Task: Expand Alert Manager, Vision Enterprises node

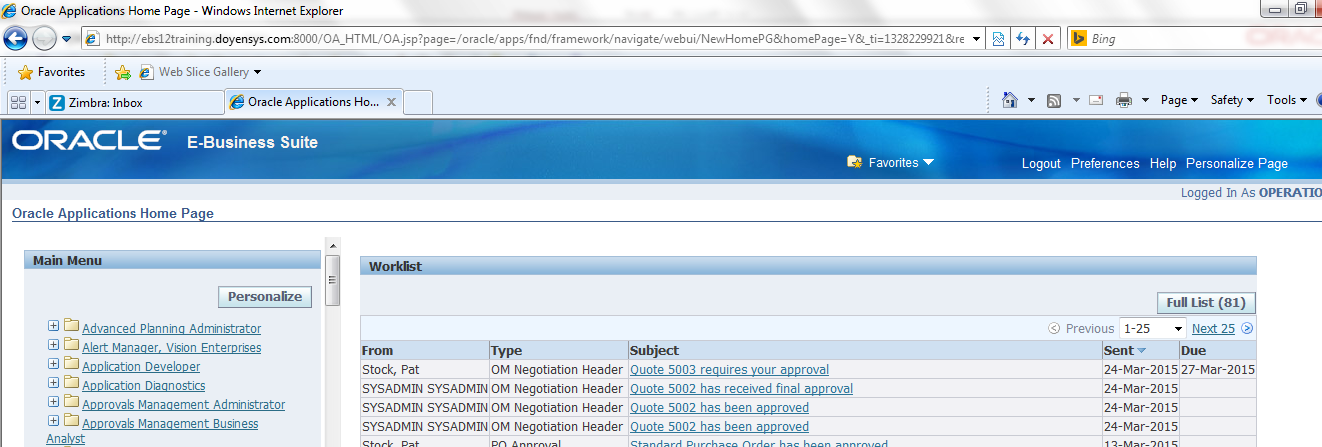Action: click(x=53, y=345)
